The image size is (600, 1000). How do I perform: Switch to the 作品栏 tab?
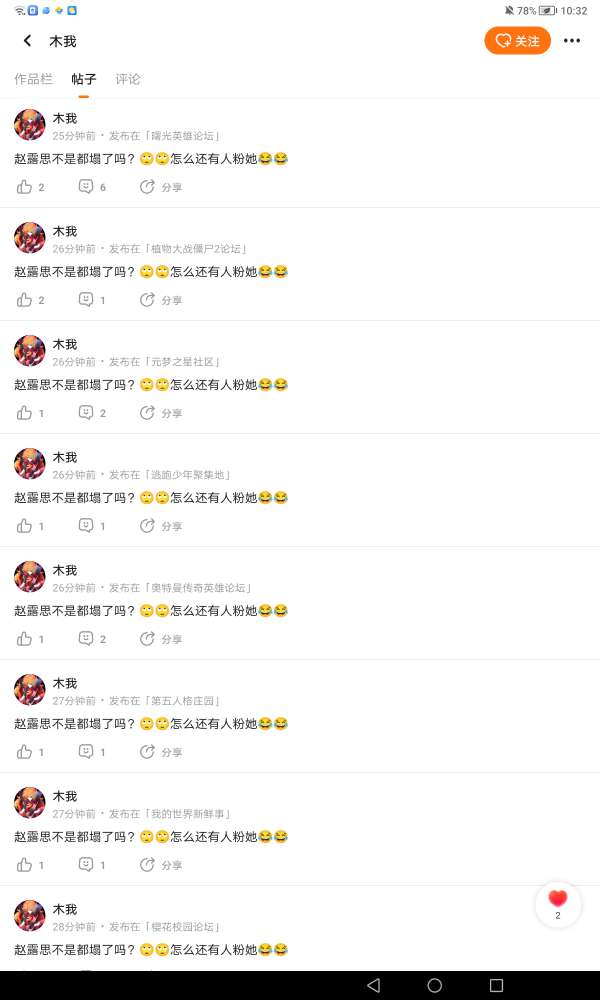point(33,79)
